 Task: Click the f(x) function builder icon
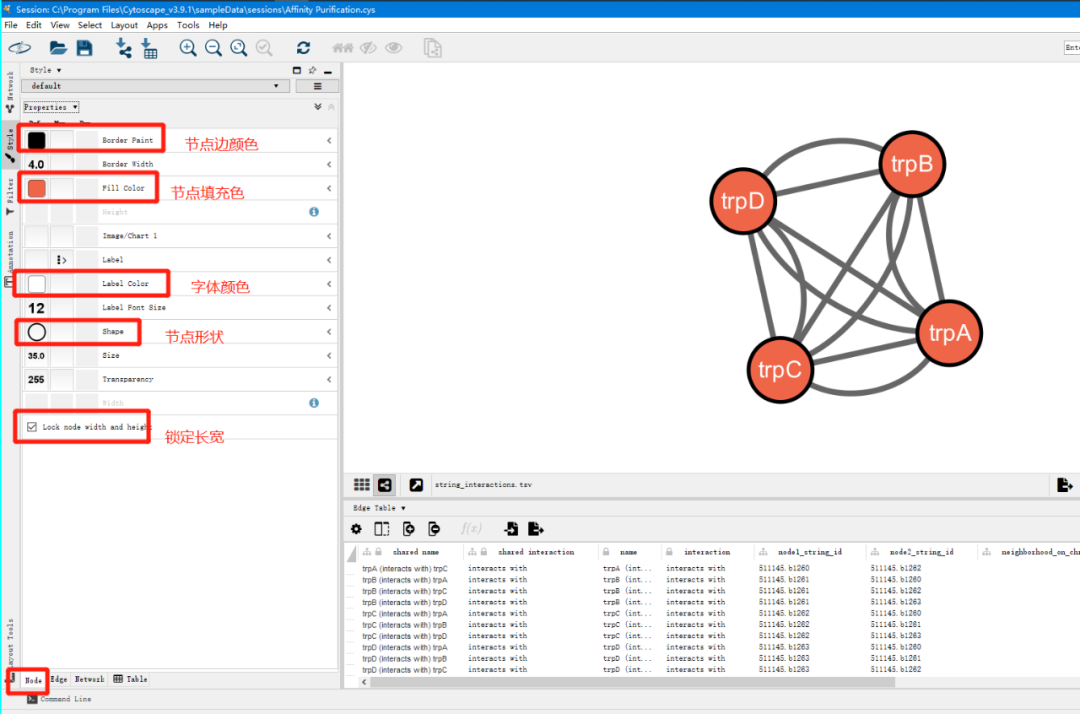[x=469, y=528]
